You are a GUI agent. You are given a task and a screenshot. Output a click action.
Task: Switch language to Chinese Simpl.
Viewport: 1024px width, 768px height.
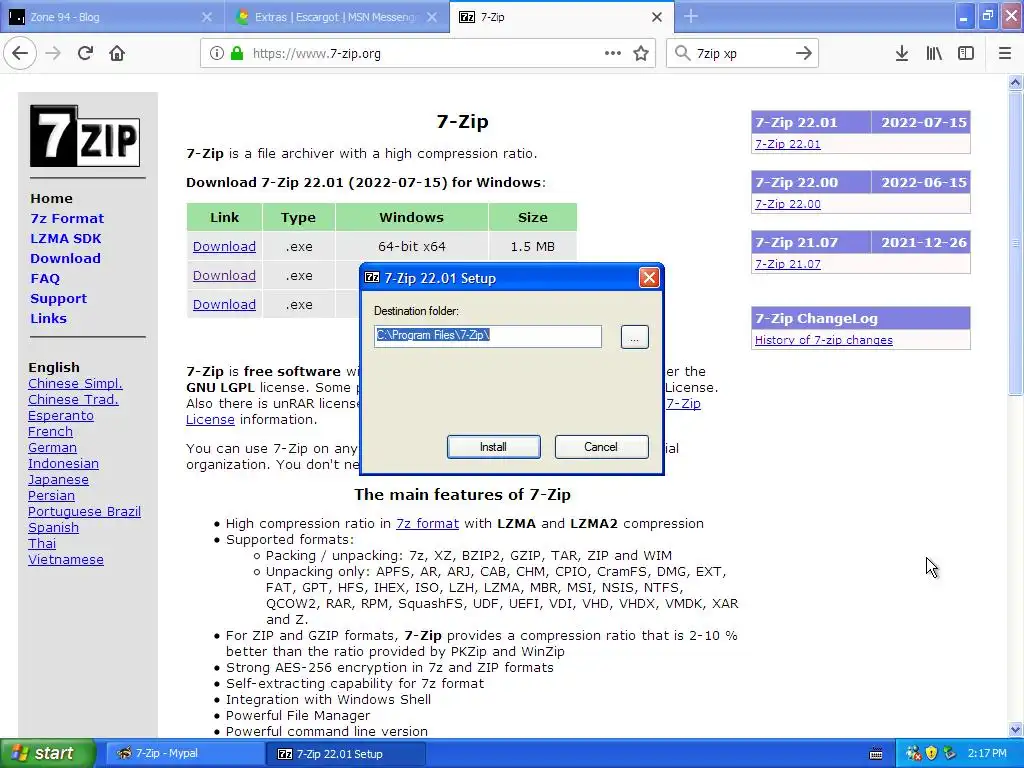[75, 383]
